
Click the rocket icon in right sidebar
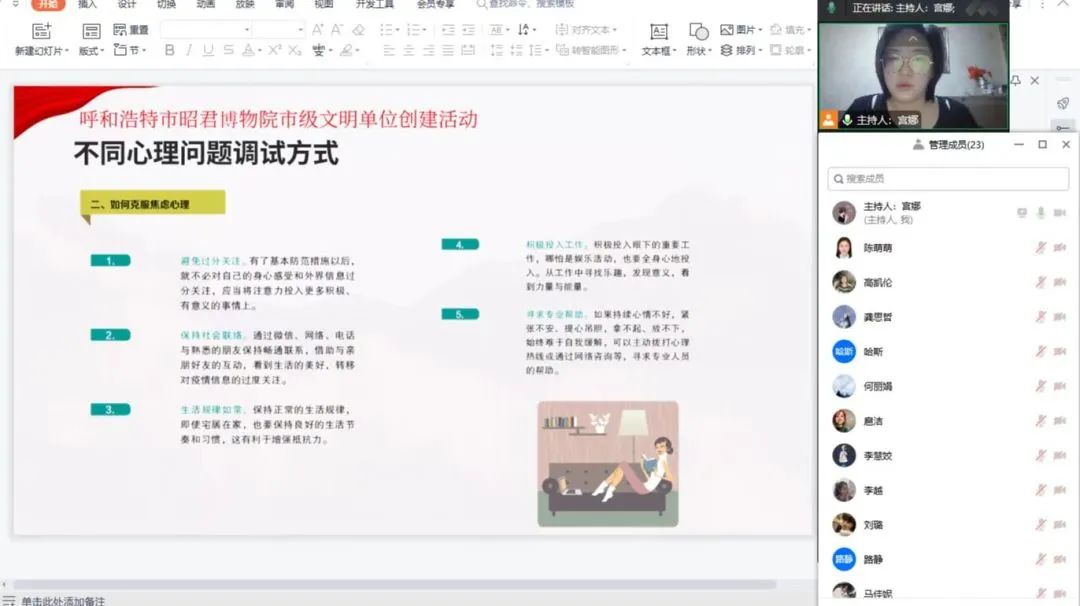click(1064, 103)
